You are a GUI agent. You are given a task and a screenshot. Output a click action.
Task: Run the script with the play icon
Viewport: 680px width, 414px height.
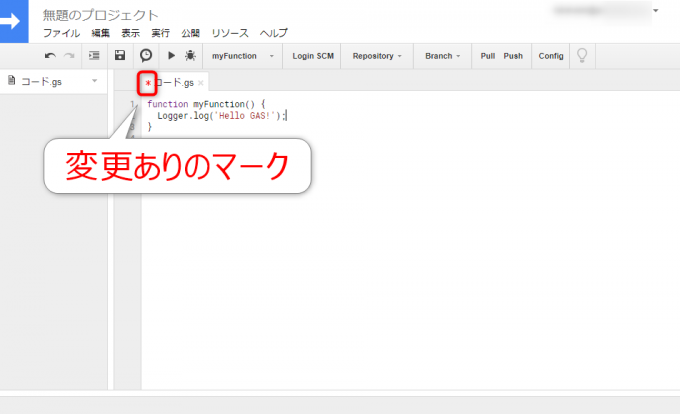point(171,55)
